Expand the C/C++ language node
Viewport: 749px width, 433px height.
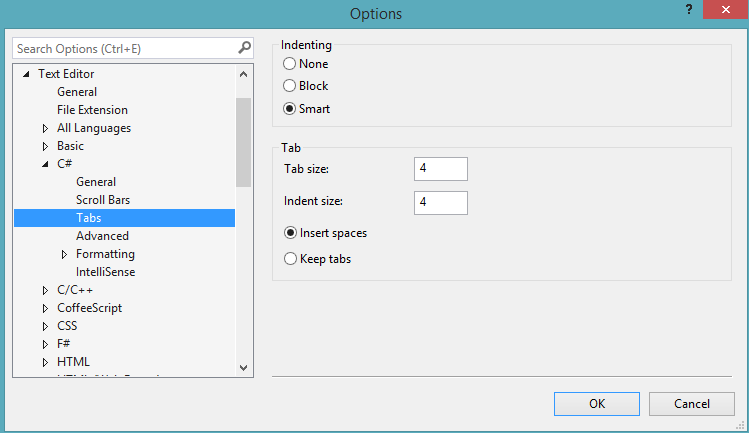pyautogui.click(x=45, y=290)
